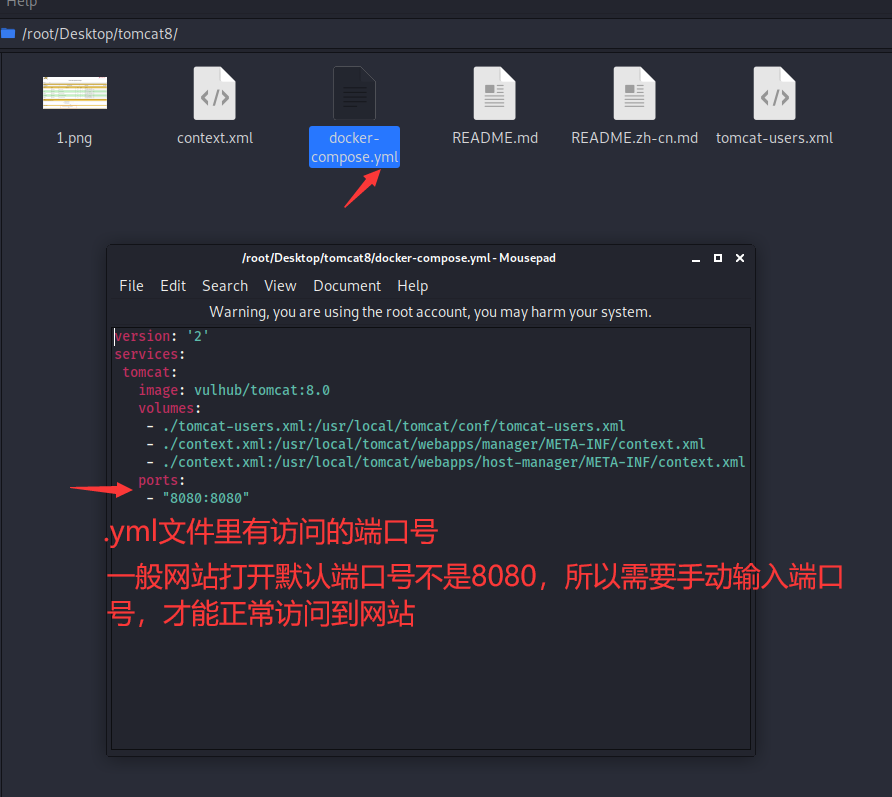Click the ports: line in editor
This screenshot has height=797, width=892.
pos(162,480)
